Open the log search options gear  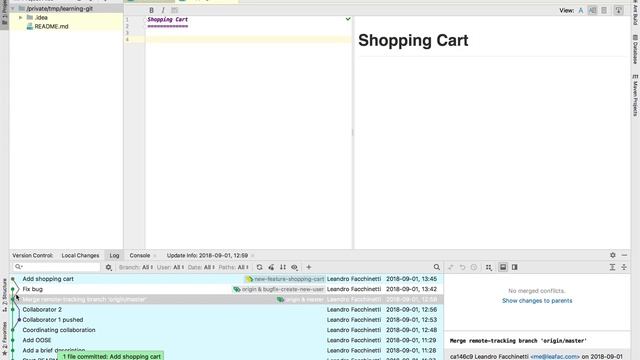tap(109, 267)
